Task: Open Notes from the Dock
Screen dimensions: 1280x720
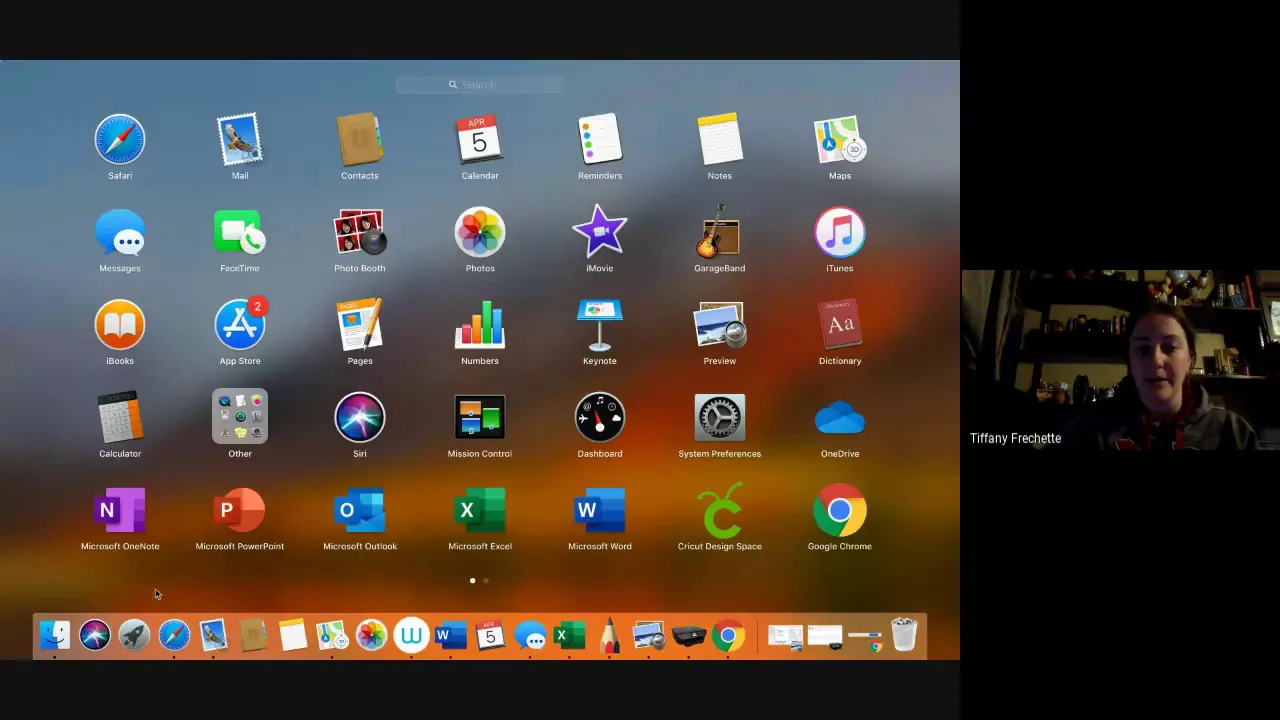Action: click(x=293, y=635)
